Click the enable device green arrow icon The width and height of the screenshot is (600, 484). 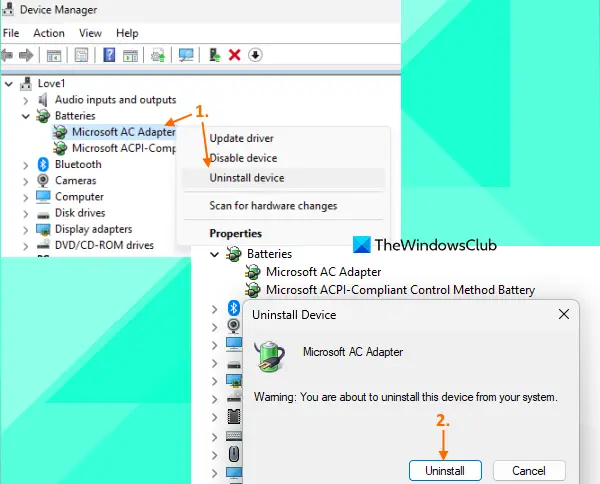[215, 55]
